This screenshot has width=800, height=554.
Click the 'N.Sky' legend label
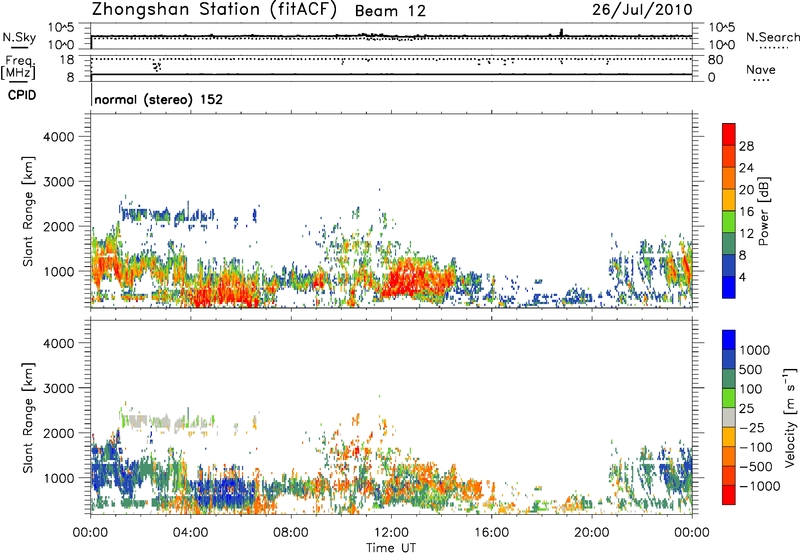tap(19, 37)
